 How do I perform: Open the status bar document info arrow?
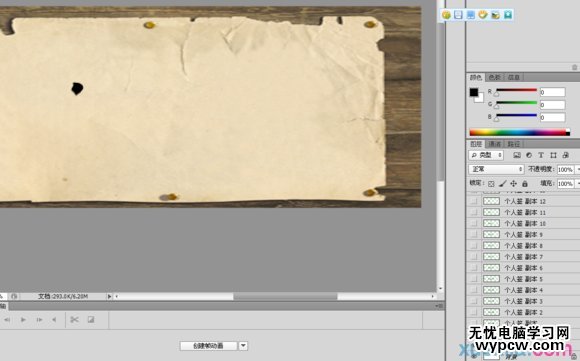109,296
